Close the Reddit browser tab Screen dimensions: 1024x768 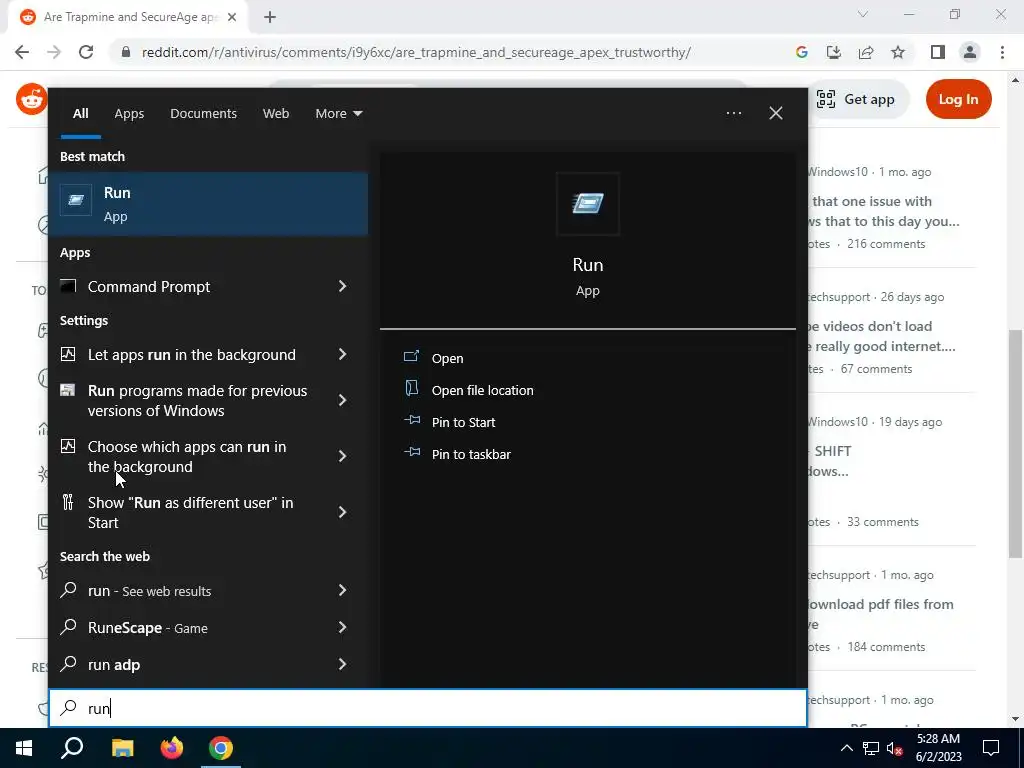[x=232, y=17]
